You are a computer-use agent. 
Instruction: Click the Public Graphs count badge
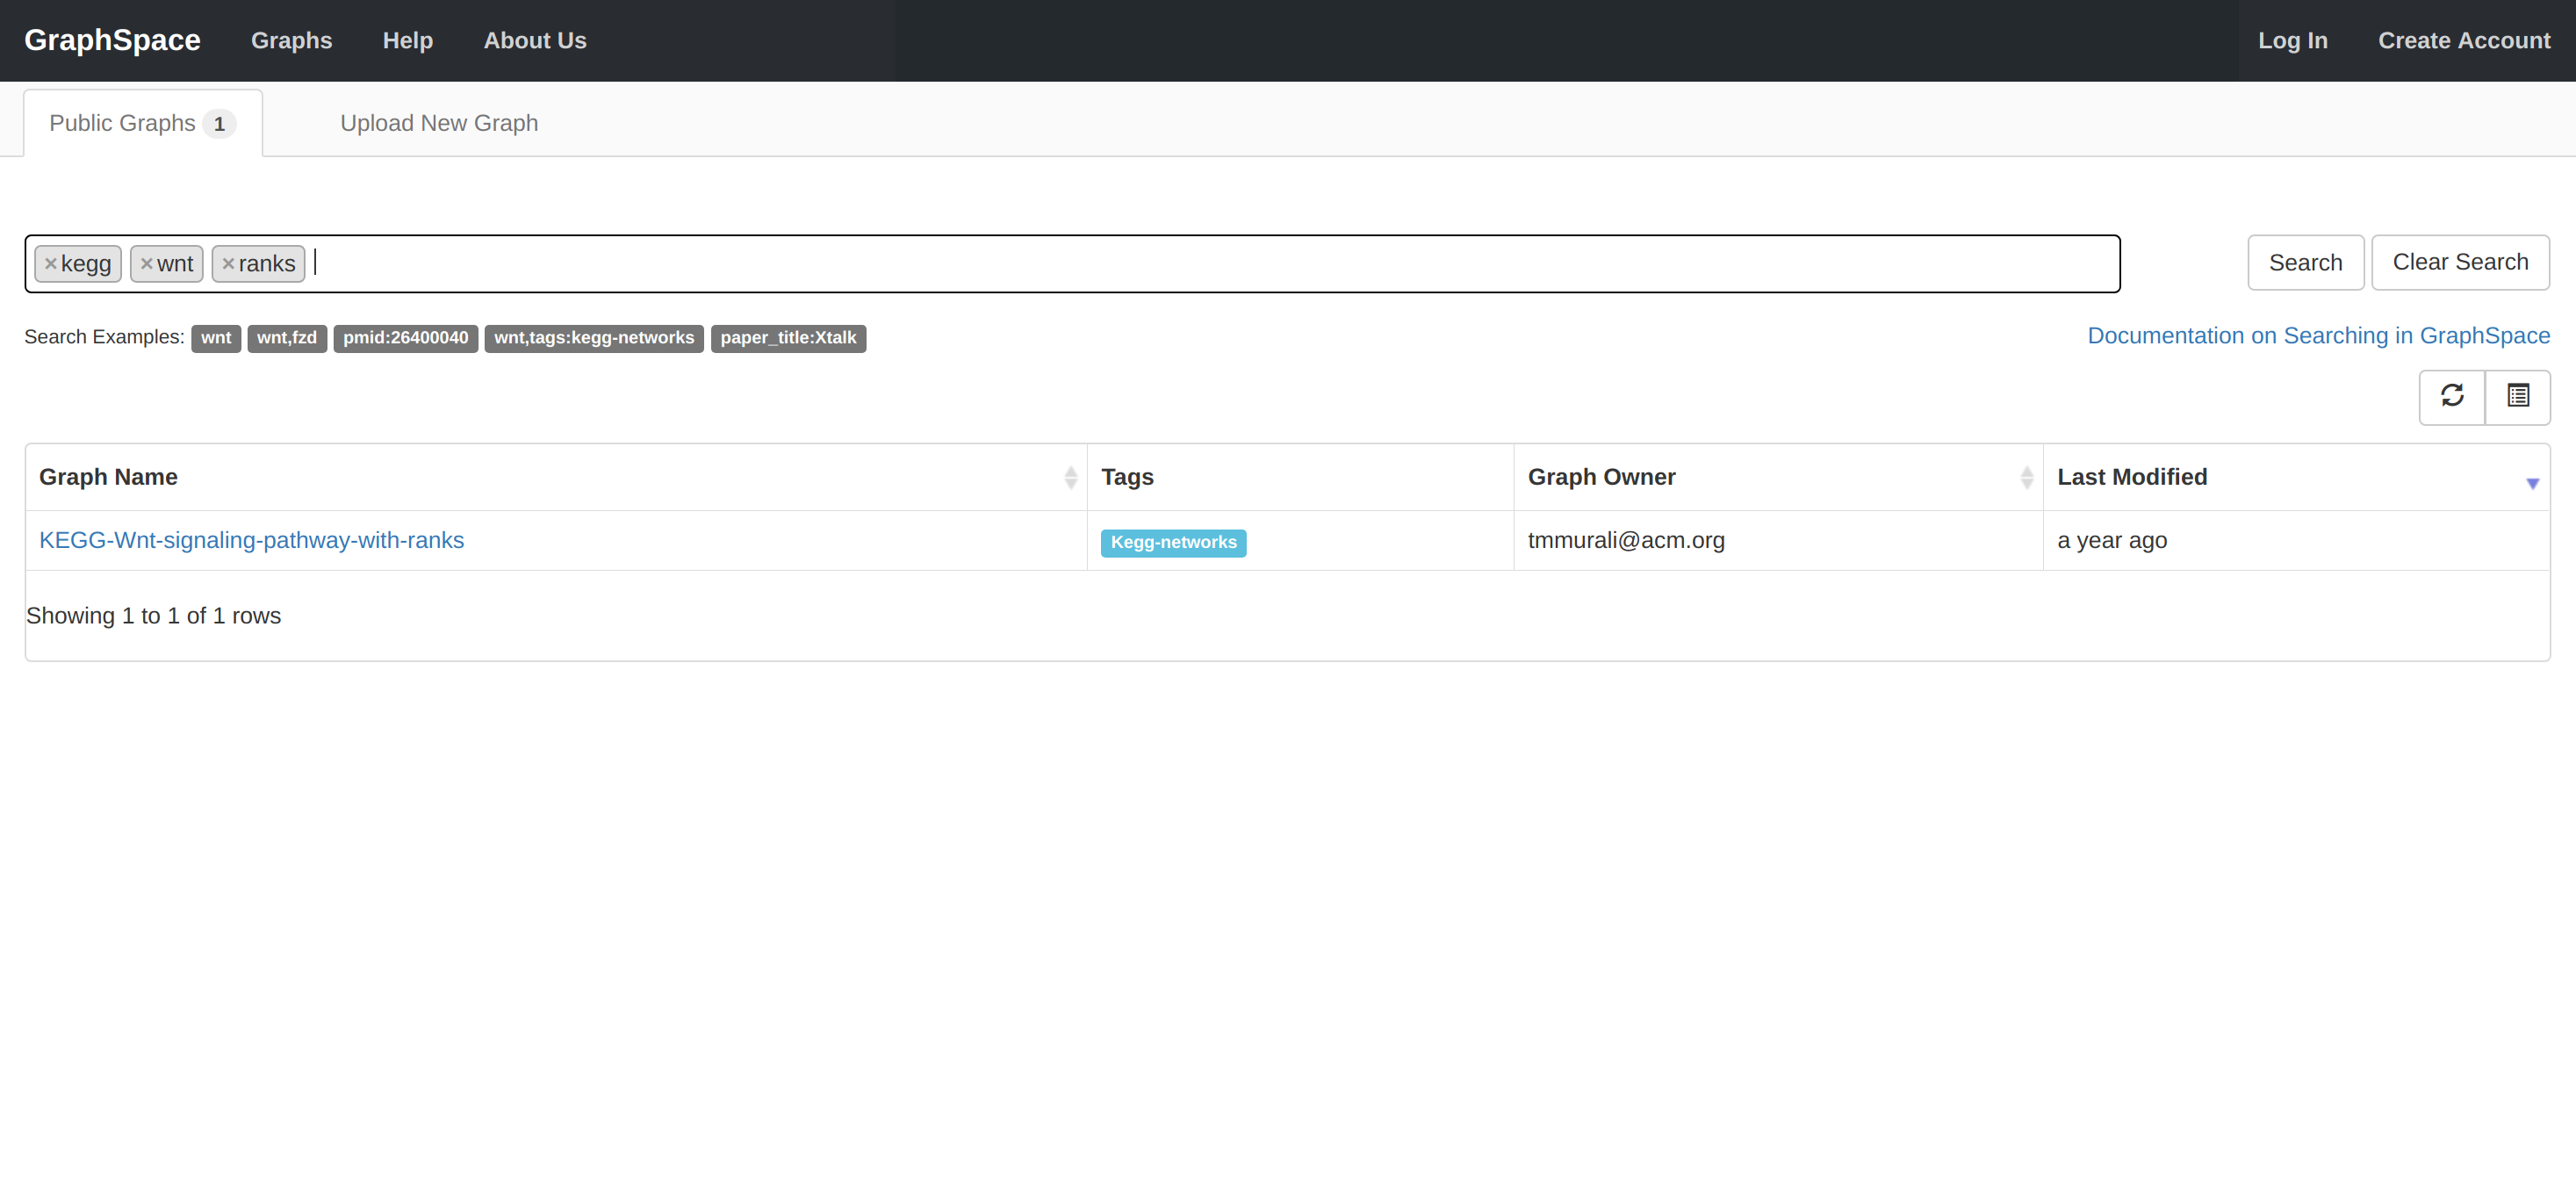pos(219,124)
